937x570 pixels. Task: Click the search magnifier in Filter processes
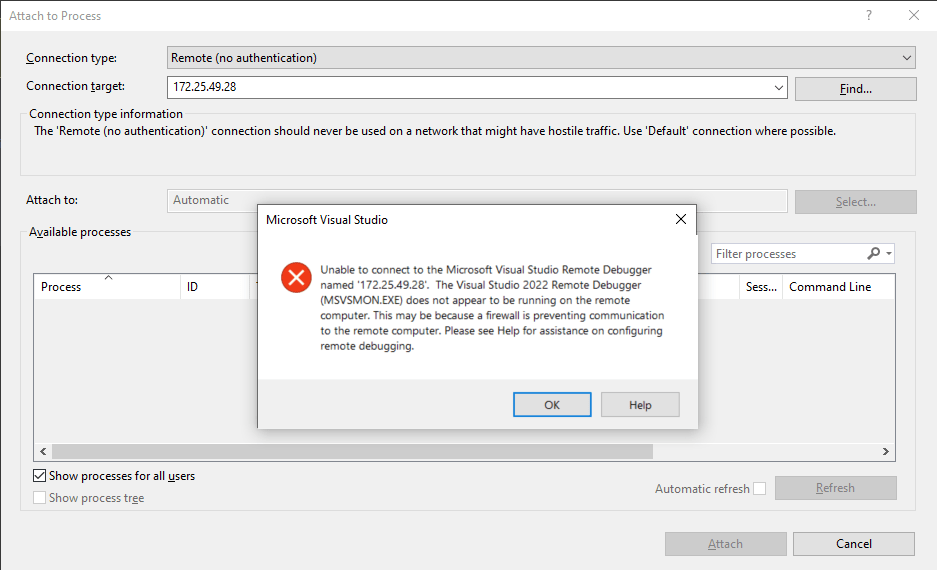874,254
